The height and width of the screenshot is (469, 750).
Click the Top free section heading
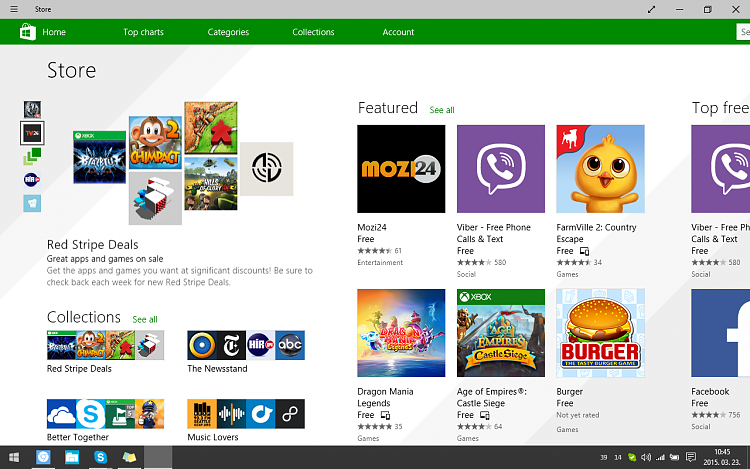coord(720,108)
